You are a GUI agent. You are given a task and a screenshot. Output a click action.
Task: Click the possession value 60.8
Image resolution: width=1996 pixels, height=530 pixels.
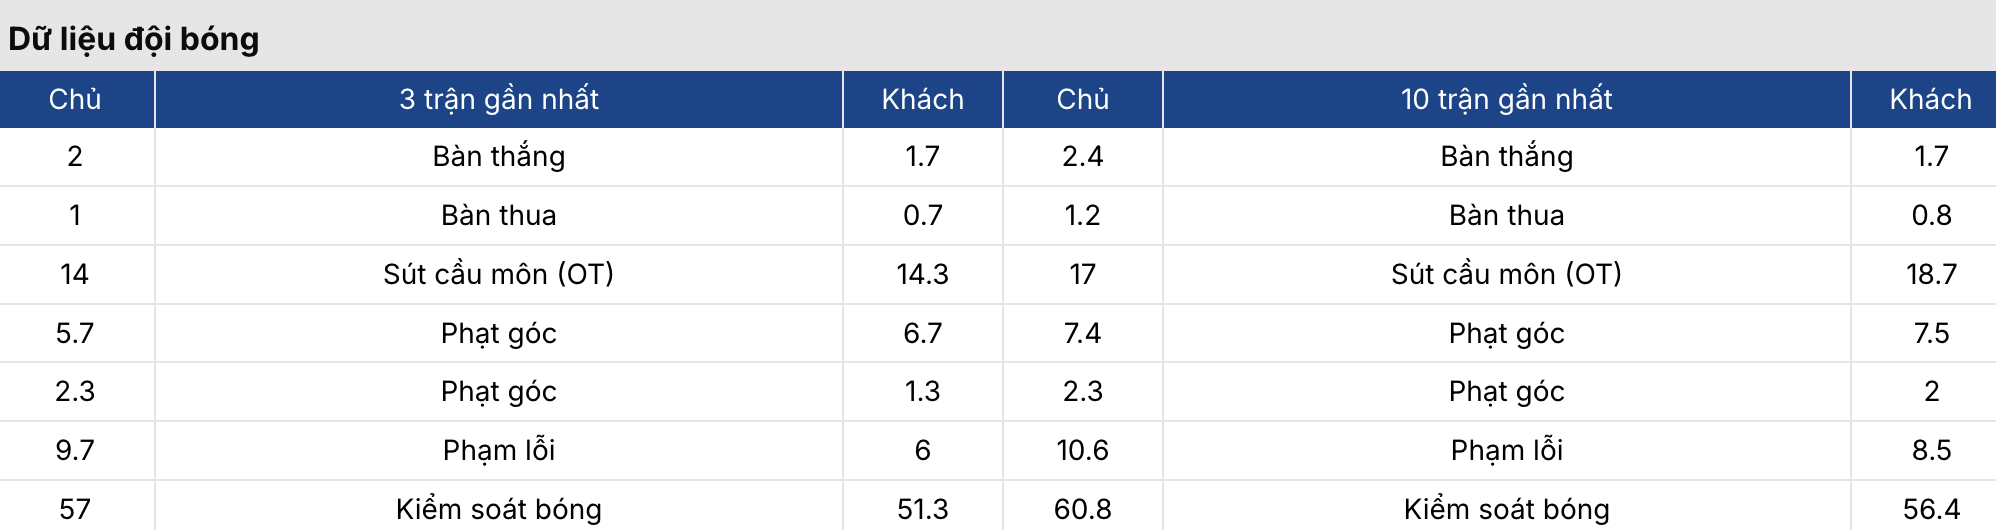(1082, 509)
